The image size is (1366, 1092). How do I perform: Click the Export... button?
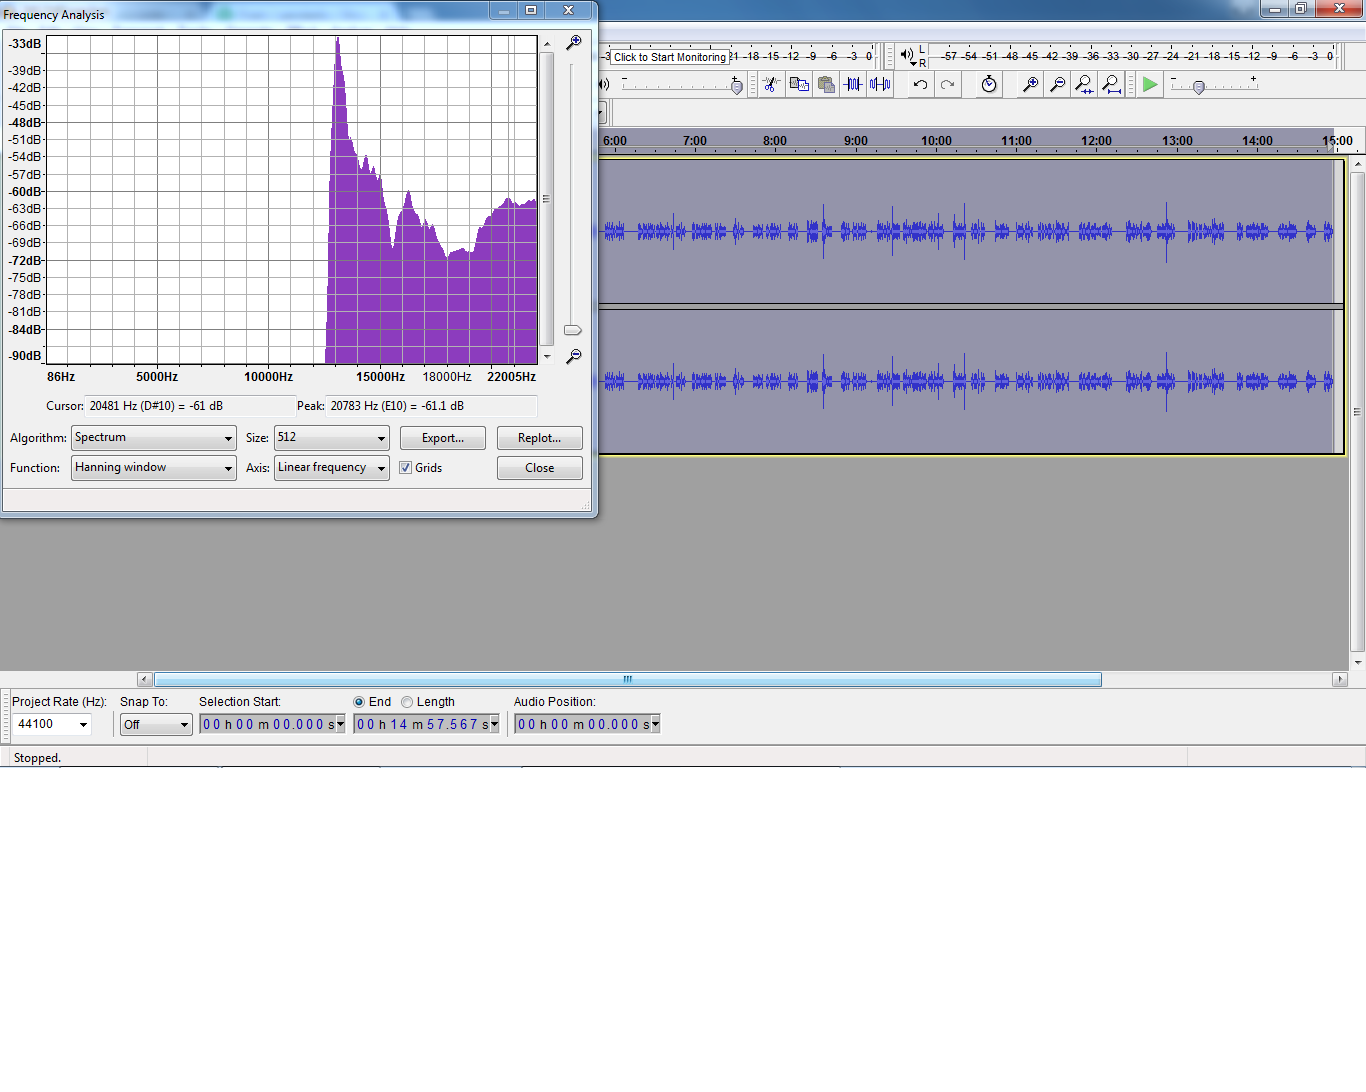[442, 438]
